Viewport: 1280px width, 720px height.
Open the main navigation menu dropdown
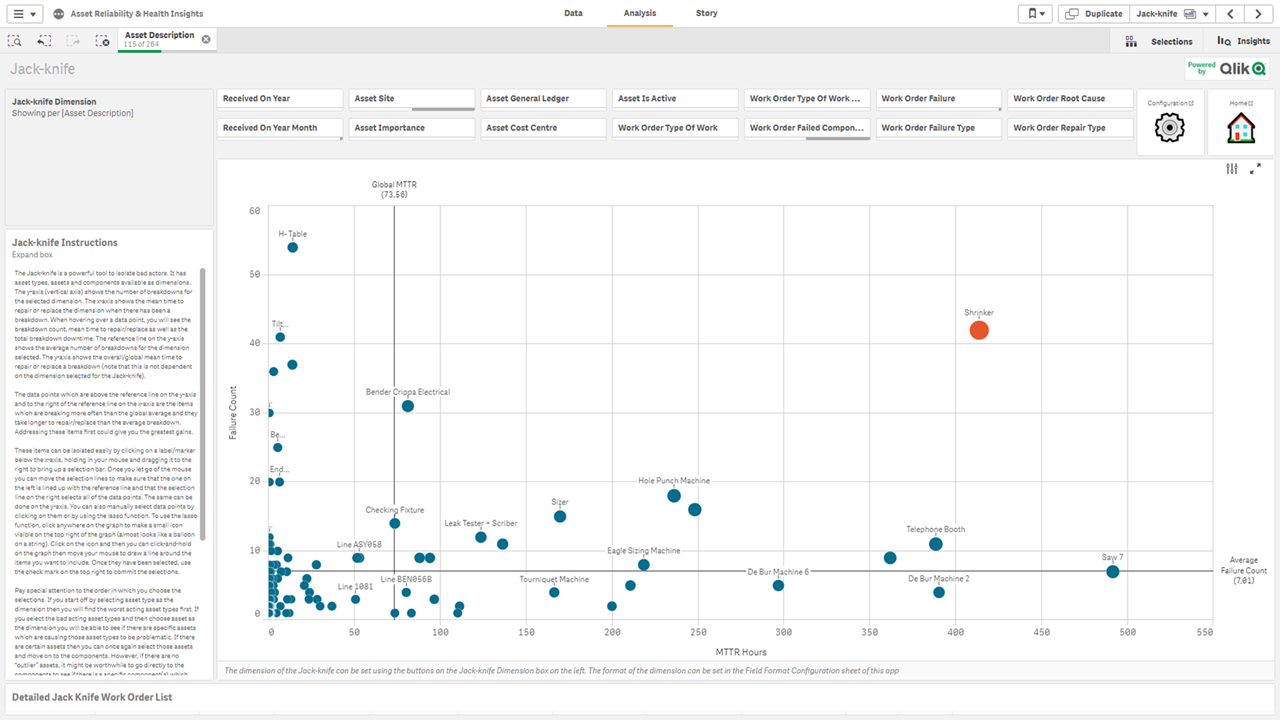click(27, 14)
